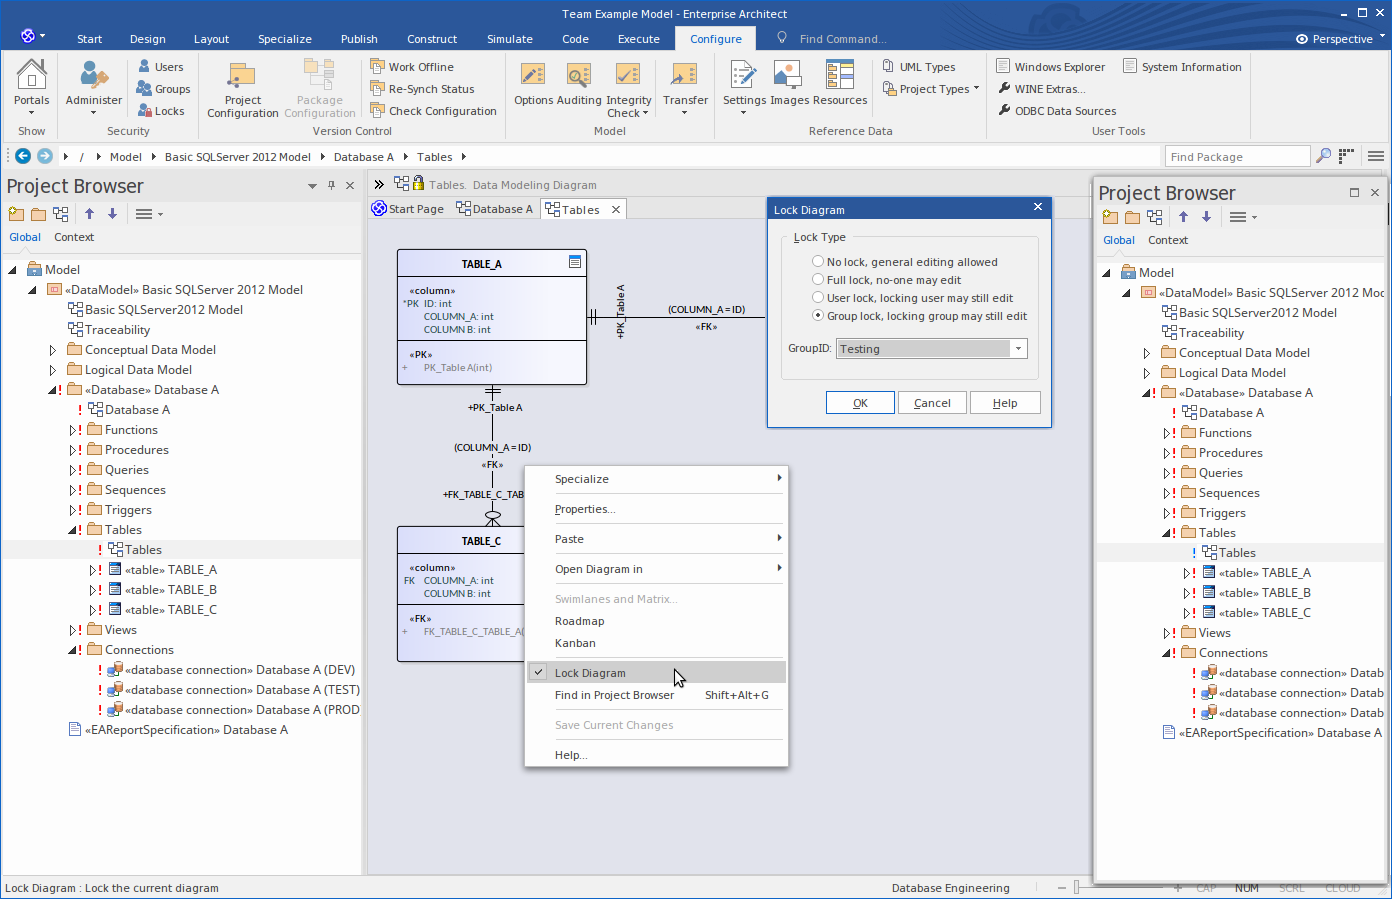Select 'No lock, general editing allowed' option
1392x899 pixels.
tap(818, 262)
